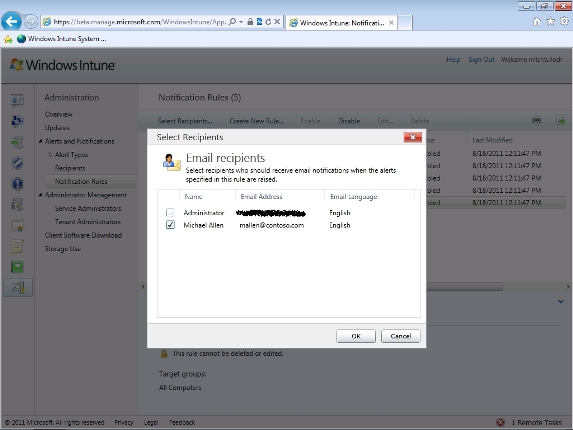The image size is (573, 430).
Task: Click Create New Rule toolbar command
Action: coord(256,121)
